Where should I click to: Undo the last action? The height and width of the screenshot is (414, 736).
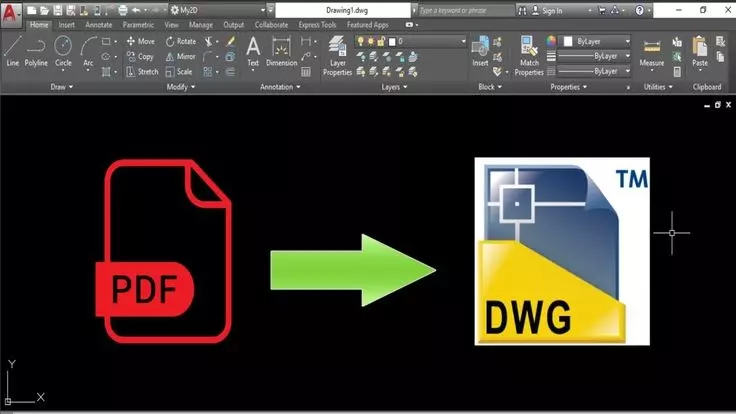click(136, 10)
